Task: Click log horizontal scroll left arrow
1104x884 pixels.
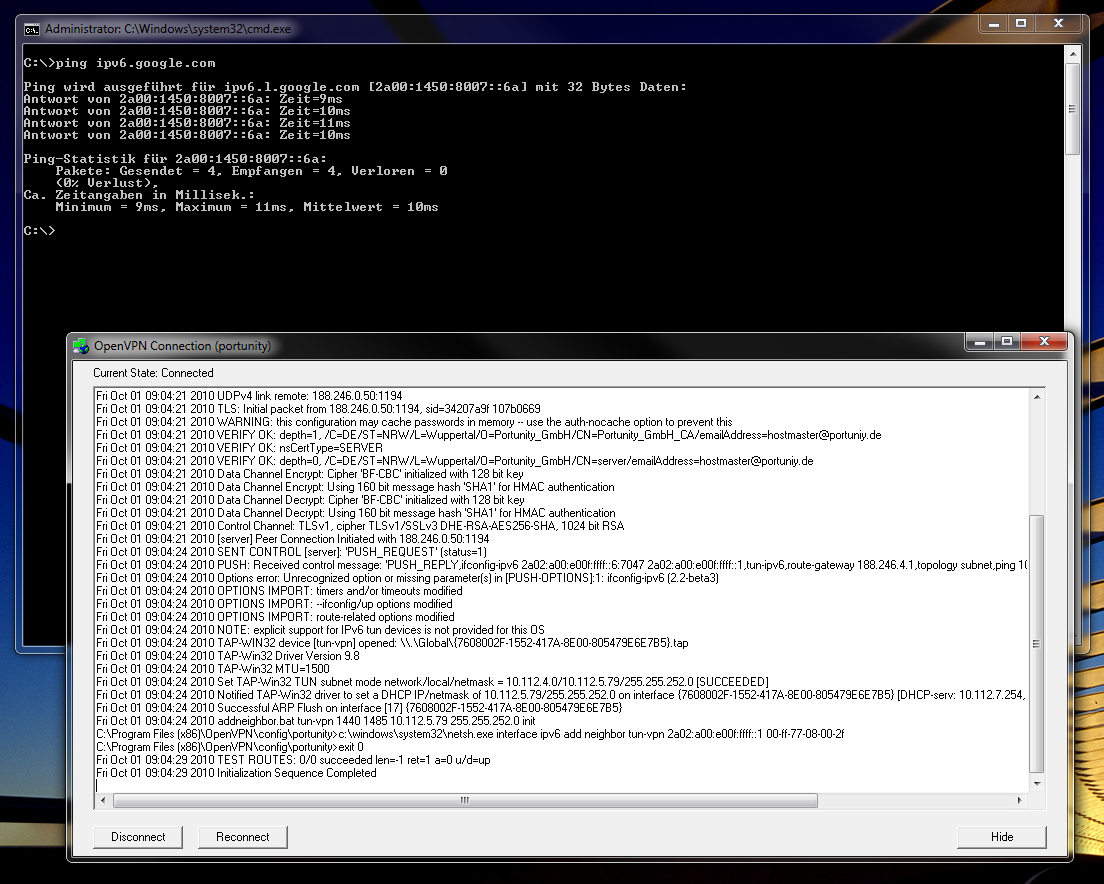Action: (103, 801)
